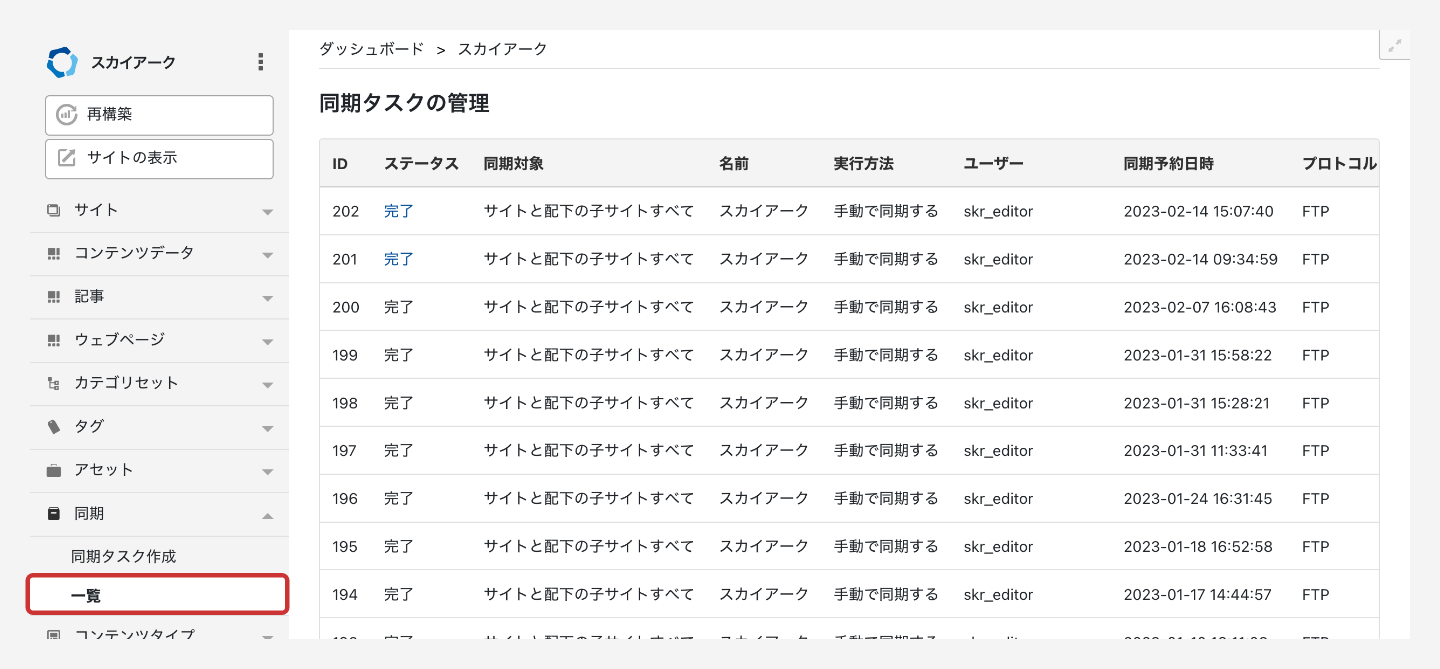The image size is (1440, 669).
Task: Open 同期タスク作成 in the sidebar
Action: [x=123, y=556]
